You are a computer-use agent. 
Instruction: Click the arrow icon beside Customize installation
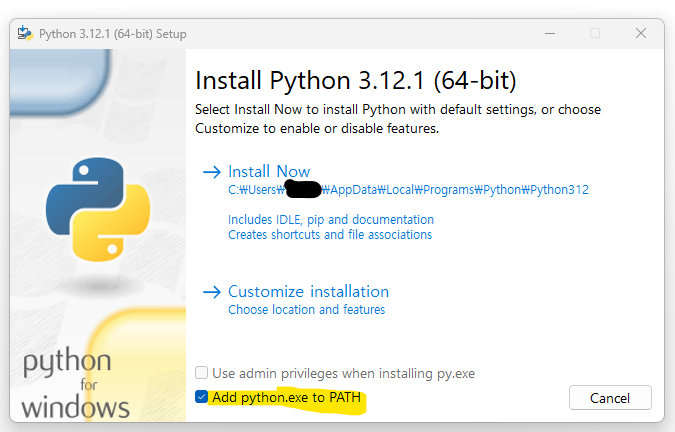212,292
